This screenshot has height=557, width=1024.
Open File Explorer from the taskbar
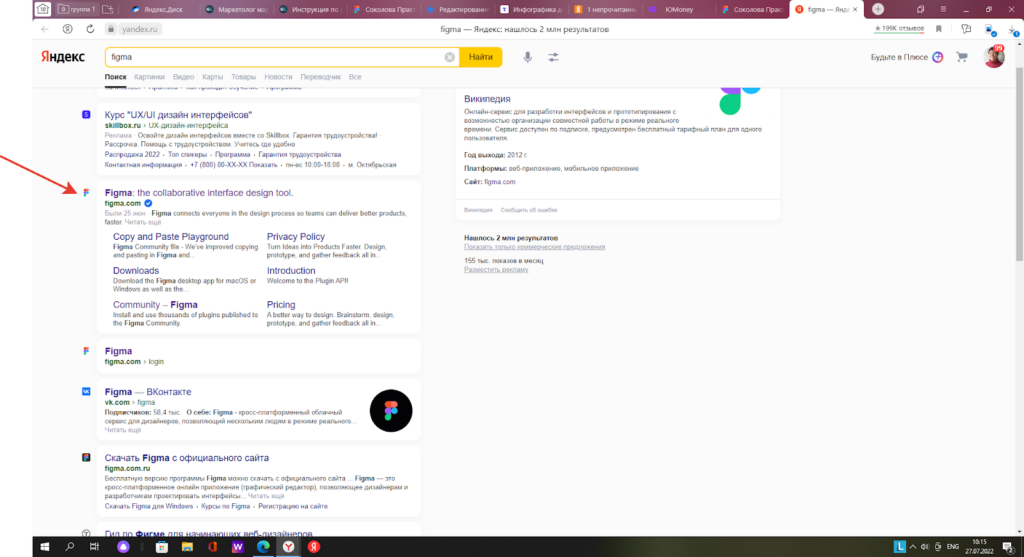[187, 547]
